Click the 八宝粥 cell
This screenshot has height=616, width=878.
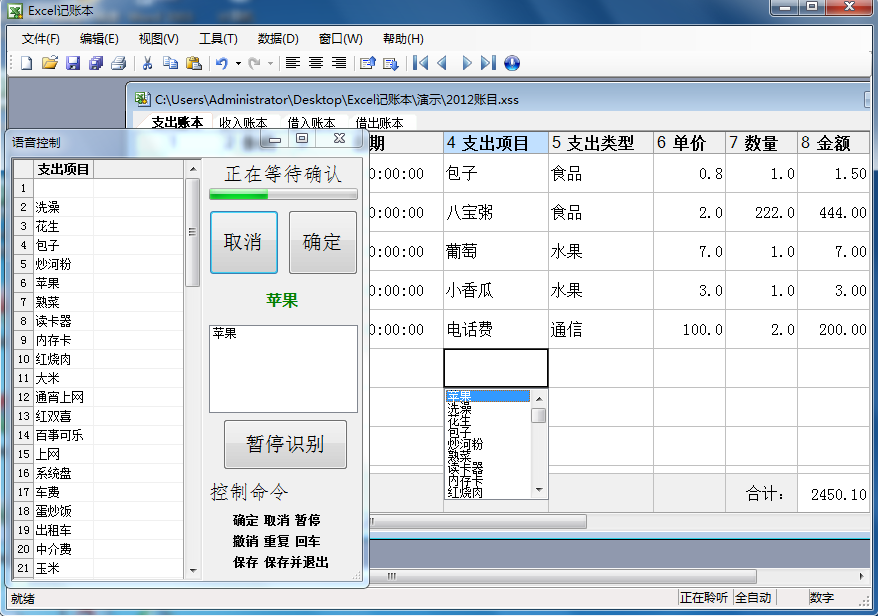496,213
